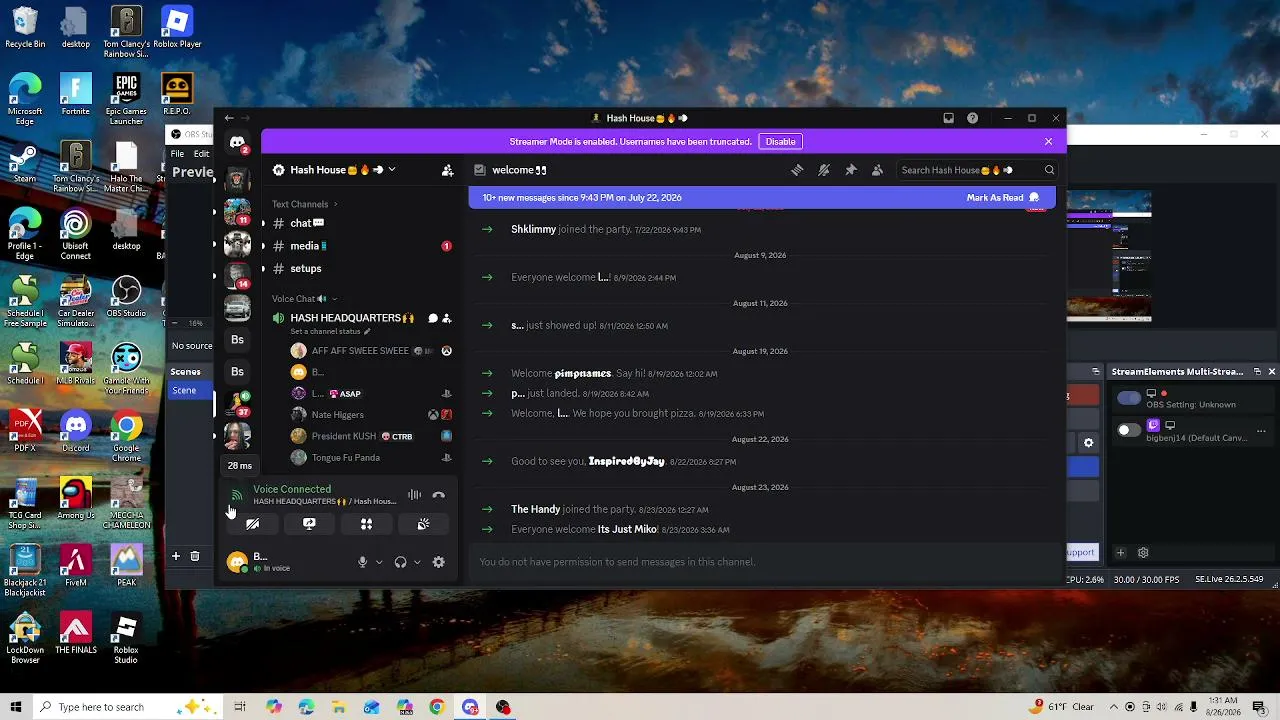Invite people using server header icon
This screenshot has width=1280, height=720.
pyautogui.click(x=448, y=170)
